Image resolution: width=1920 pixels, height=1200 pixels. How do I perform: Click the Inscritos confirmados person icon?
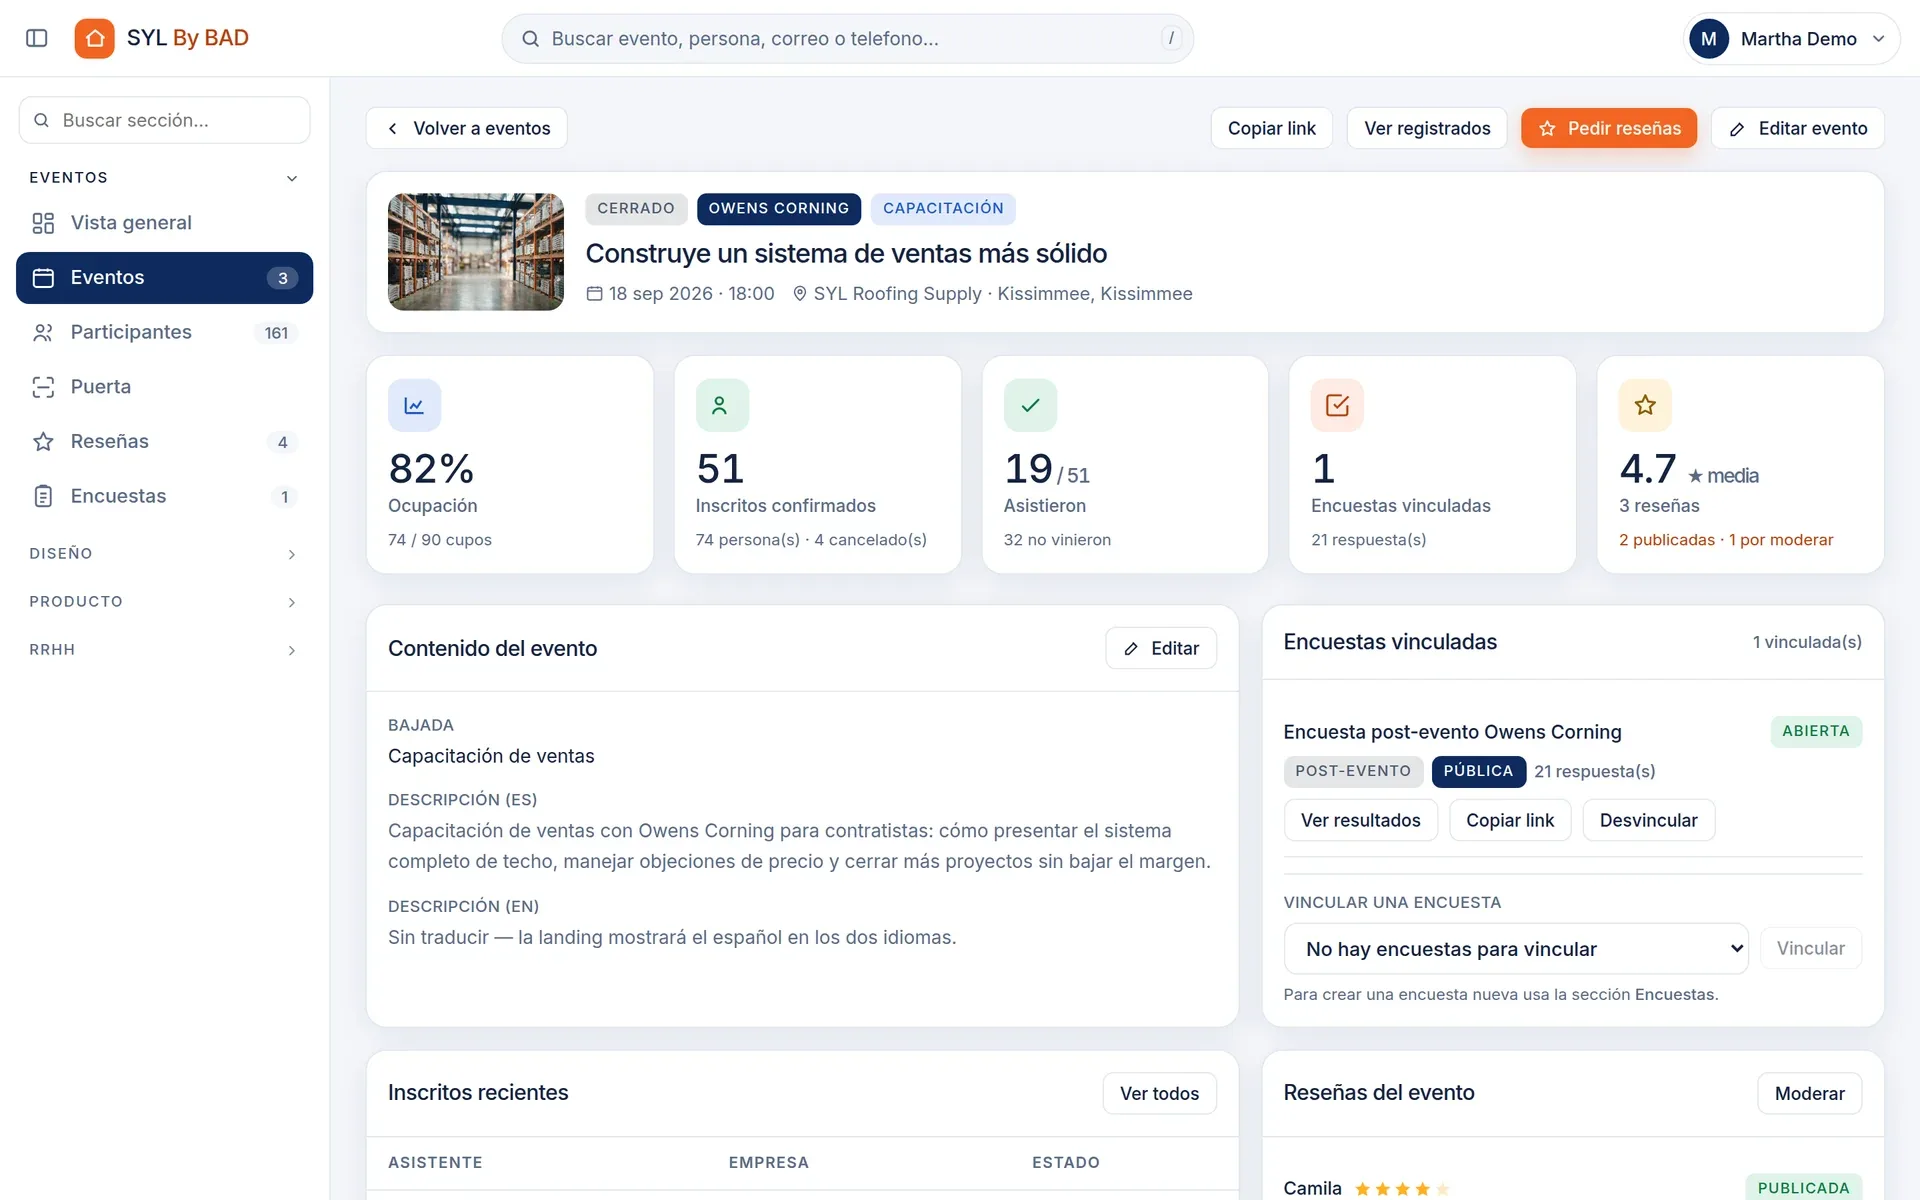721,405
